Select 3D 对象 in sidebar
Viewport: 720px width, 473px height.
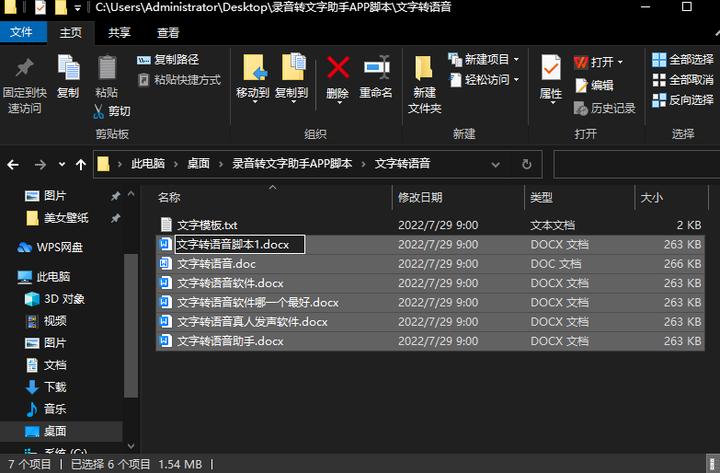(x=55, y=299)
